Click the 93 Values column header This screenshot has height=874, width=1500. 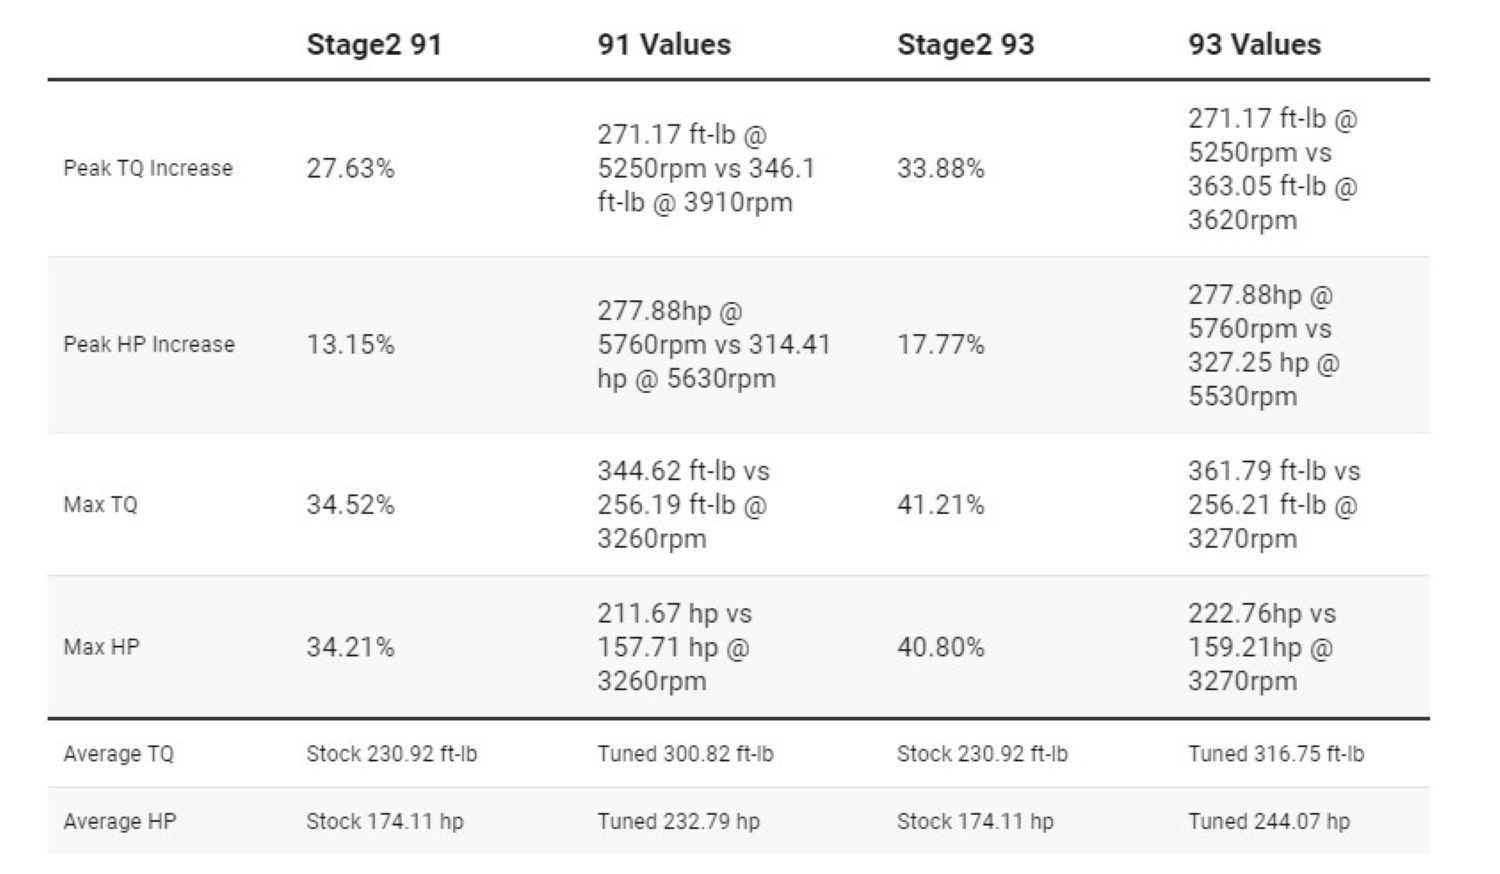(x=1254, y=45)
